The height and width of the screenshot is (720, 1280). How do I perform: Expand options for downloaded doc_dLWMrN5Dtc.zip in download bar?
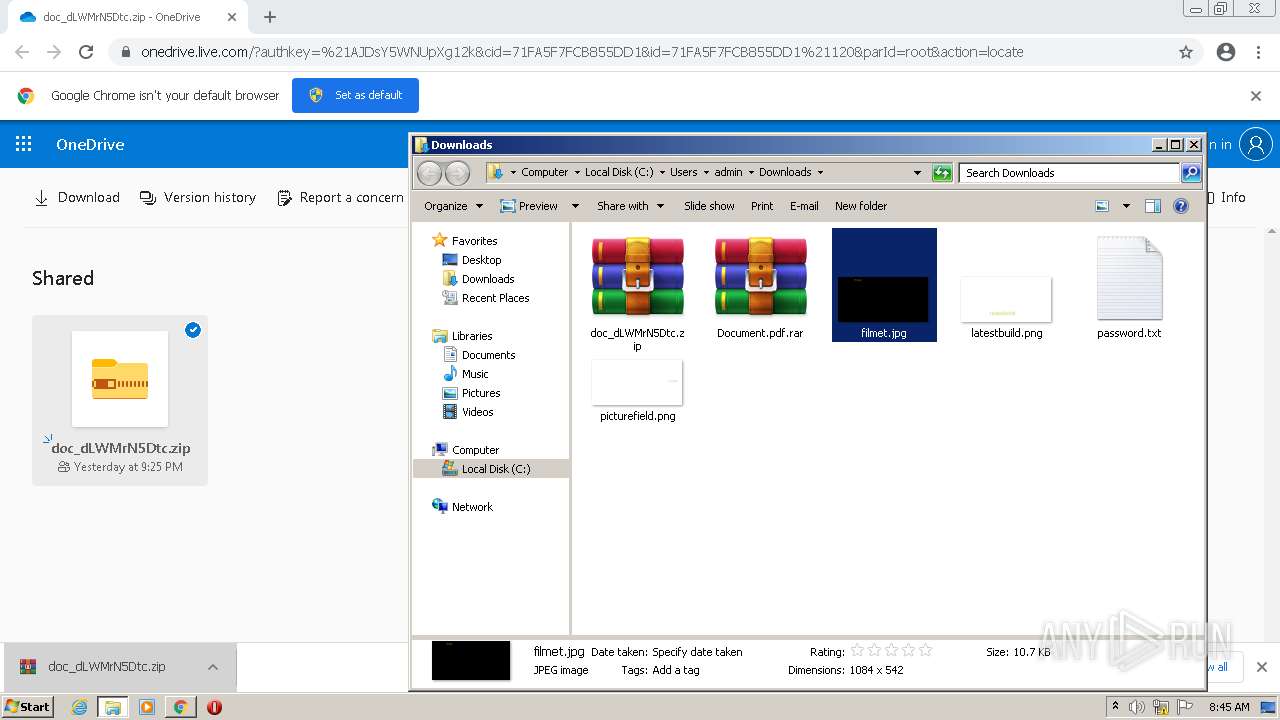tap(213, 667)
